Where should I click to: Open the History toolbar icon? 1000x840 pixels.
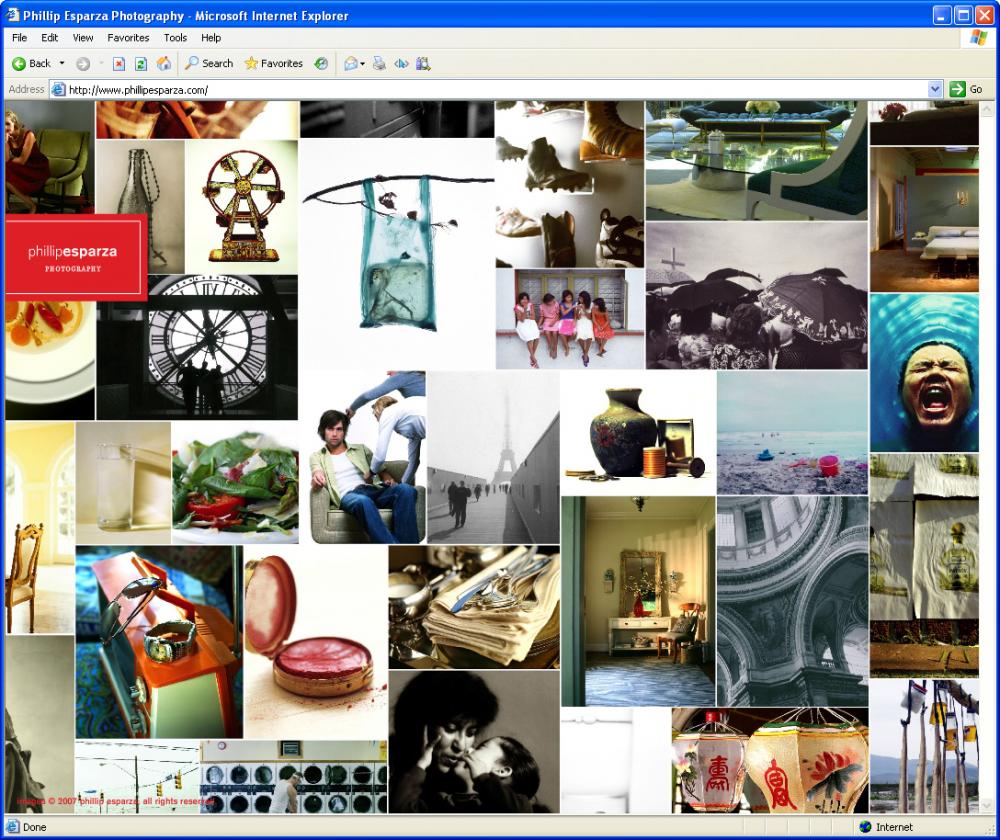321,63
